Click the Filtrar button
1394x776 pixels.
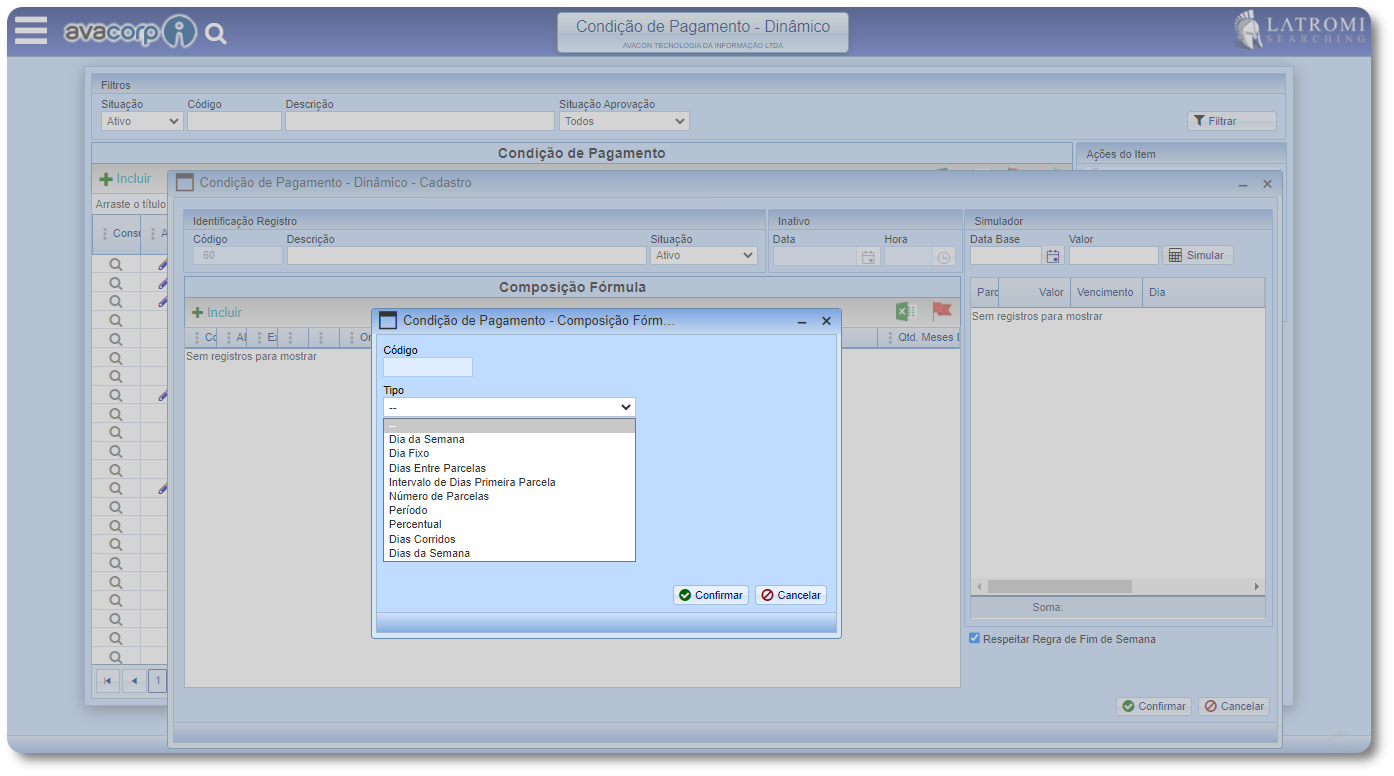pyautogui.click(x=1230, y=121)
